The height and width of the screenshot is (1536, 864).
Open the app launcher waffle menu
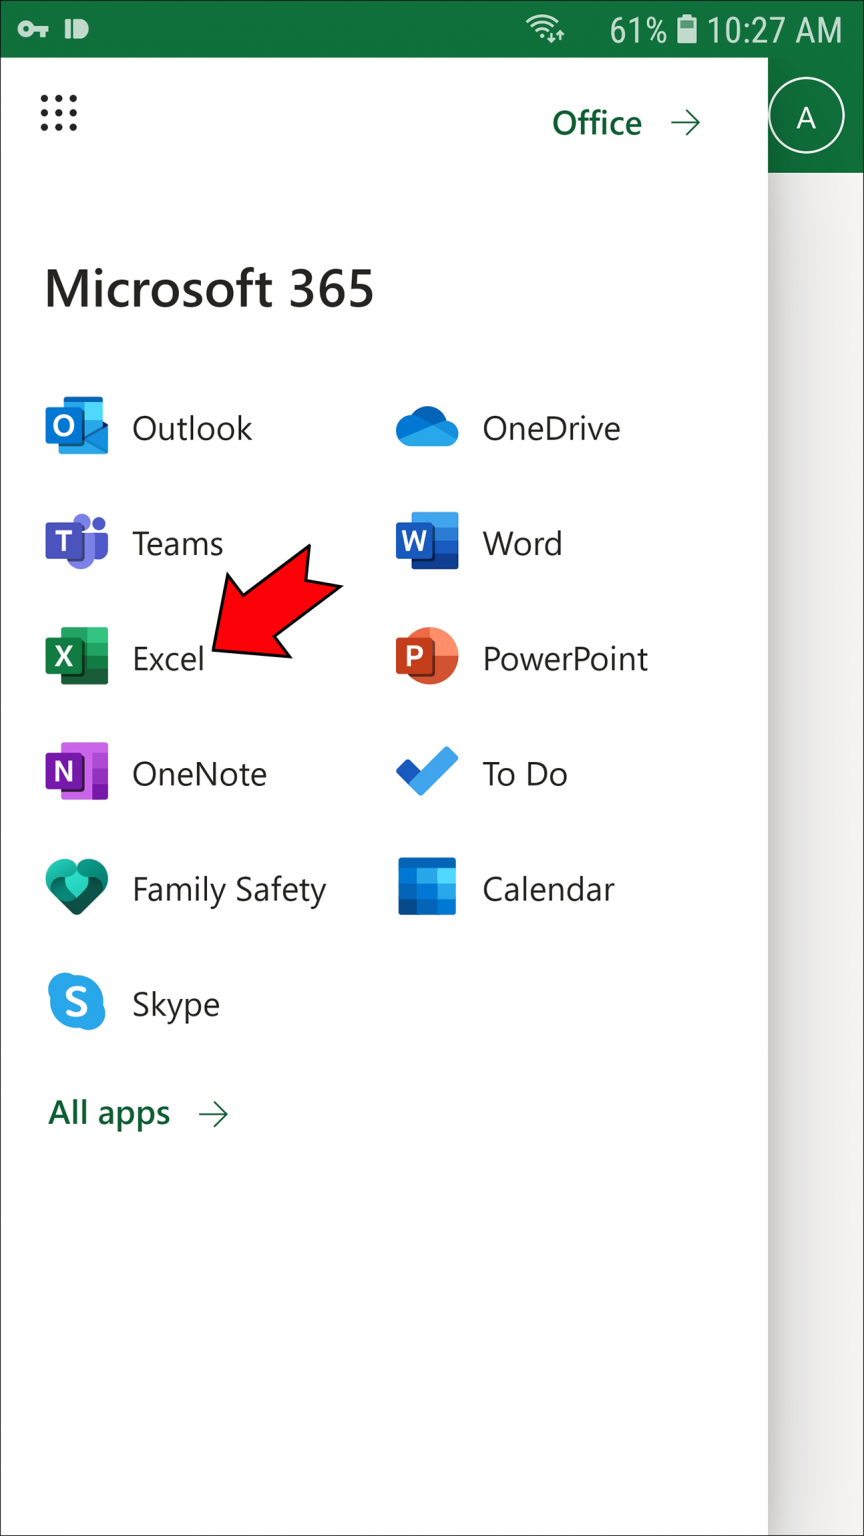coord(57,113)
